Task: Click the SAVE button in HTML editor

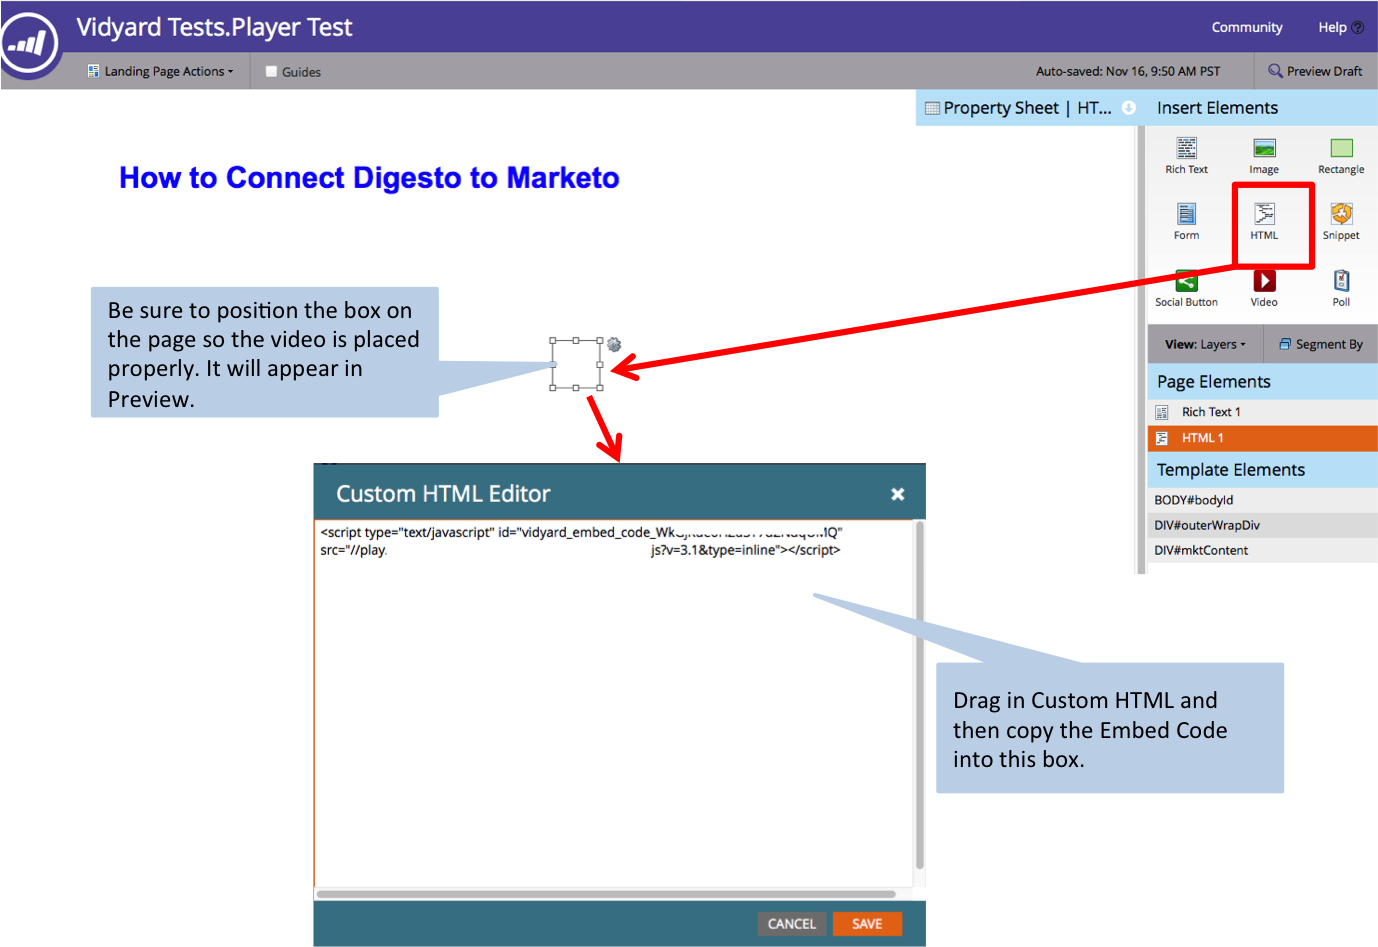Action: [x=867, y=924]
